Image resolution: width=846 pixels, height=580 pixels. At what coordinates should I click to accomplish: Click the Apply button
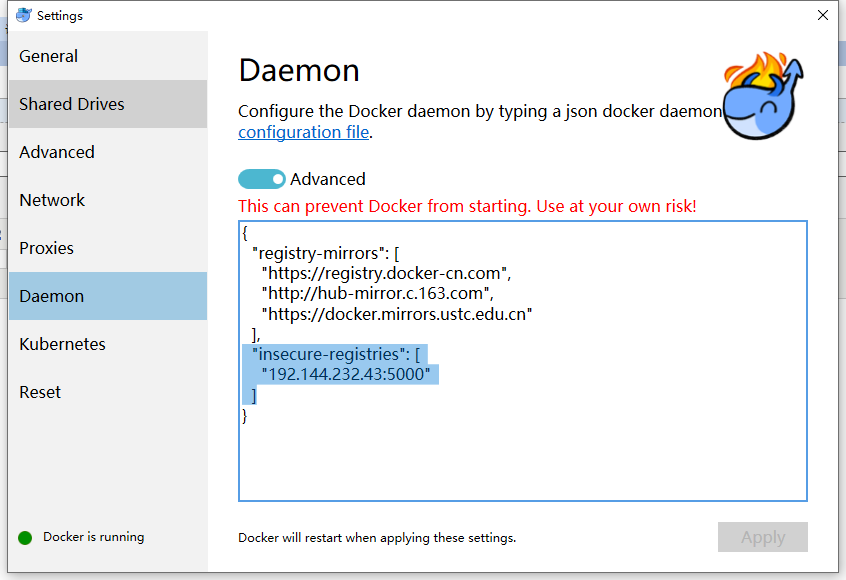pyautogui.click(x=762, y=537)
